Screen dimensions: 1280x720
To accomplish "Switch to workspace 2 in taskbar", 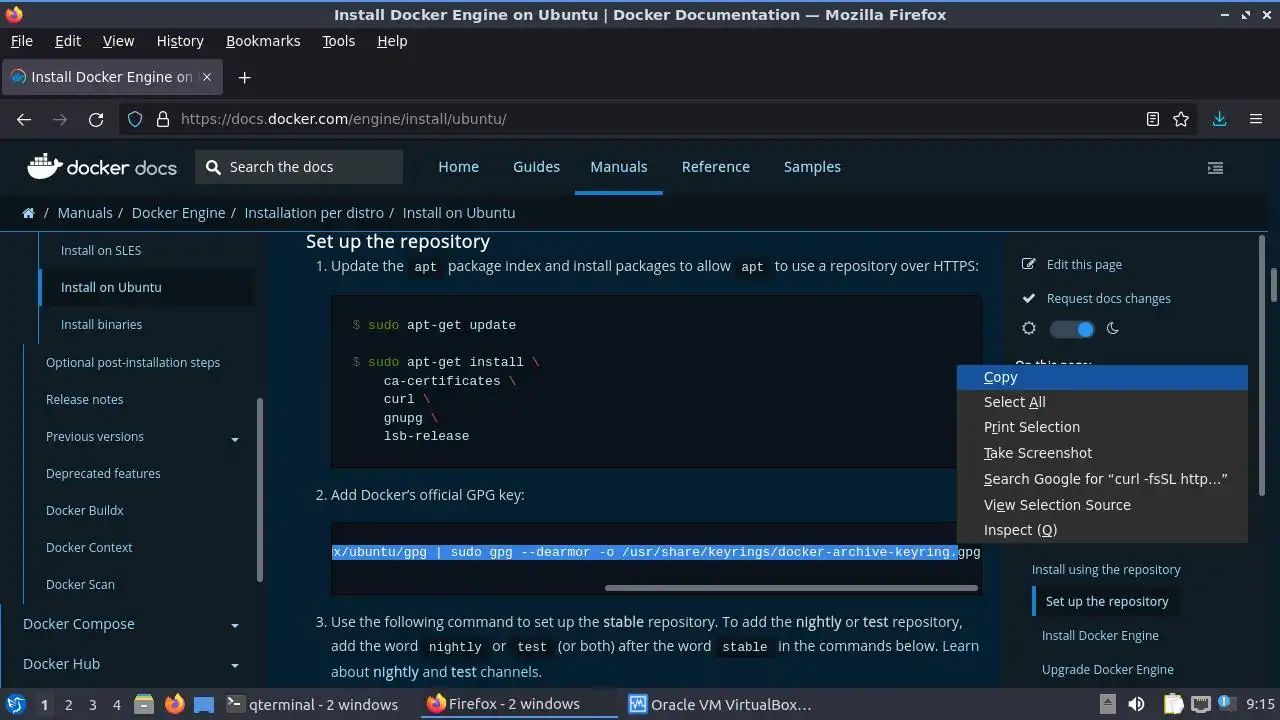I will (68, 705).
